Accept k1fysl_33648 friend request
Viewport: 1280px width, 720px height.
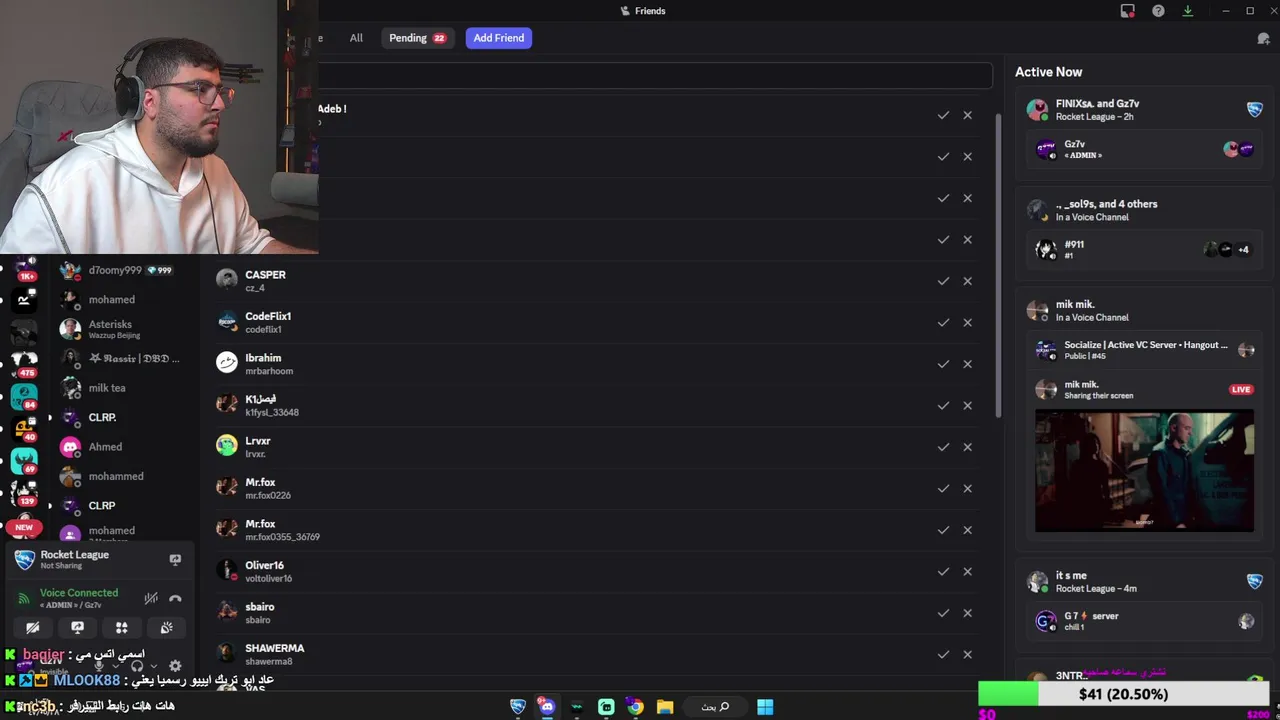click(x=943, y=406)
